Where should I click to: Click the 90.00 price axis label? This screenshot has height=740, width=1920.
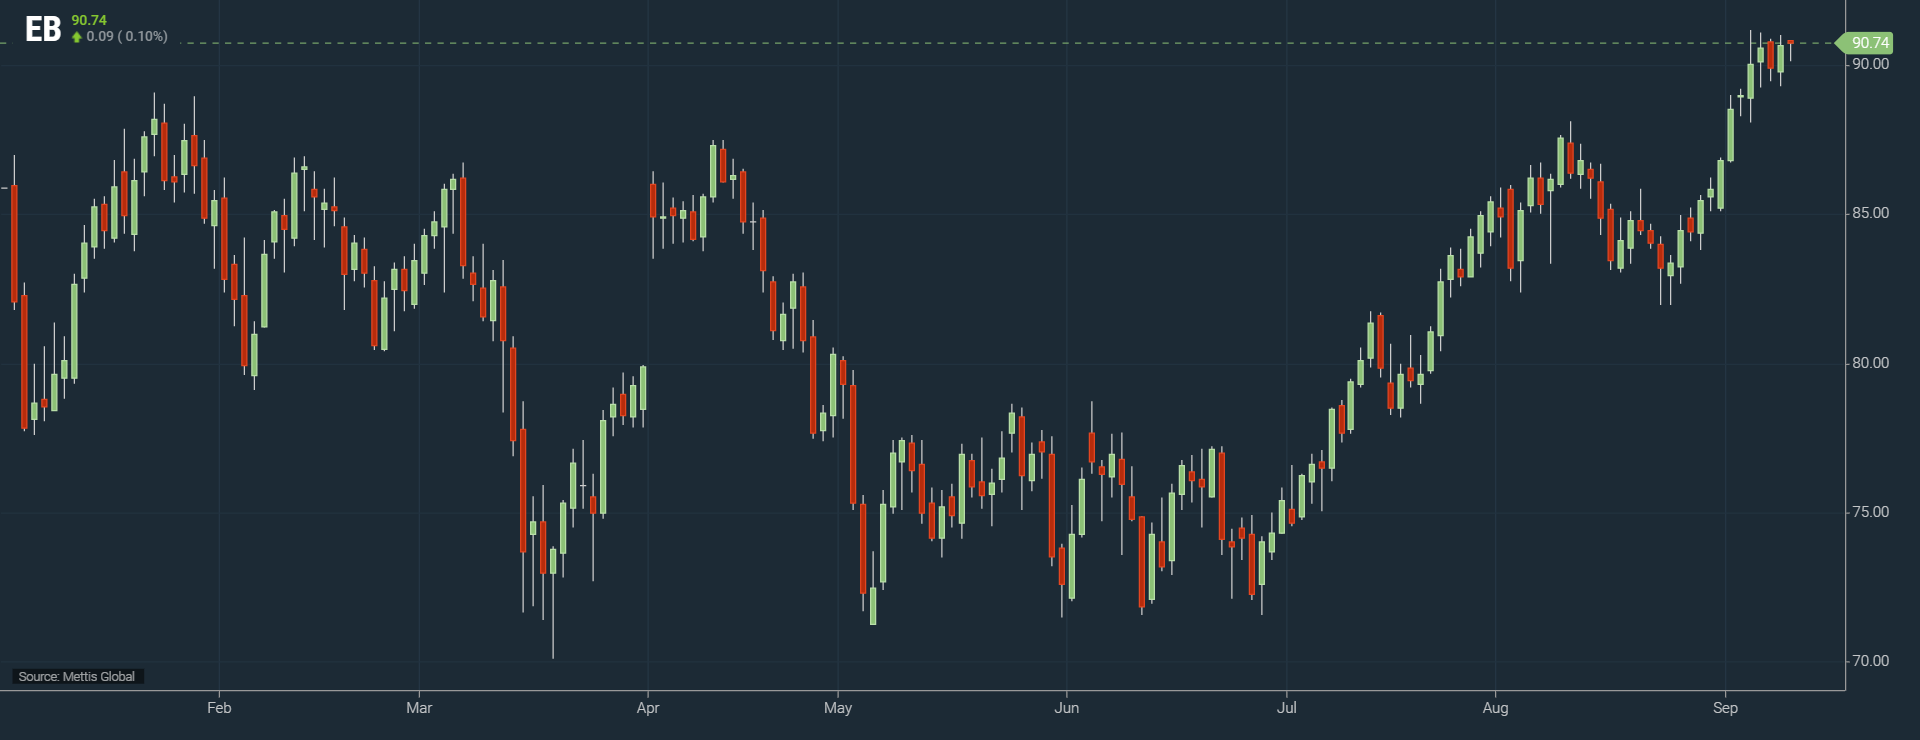(1870, 64)
